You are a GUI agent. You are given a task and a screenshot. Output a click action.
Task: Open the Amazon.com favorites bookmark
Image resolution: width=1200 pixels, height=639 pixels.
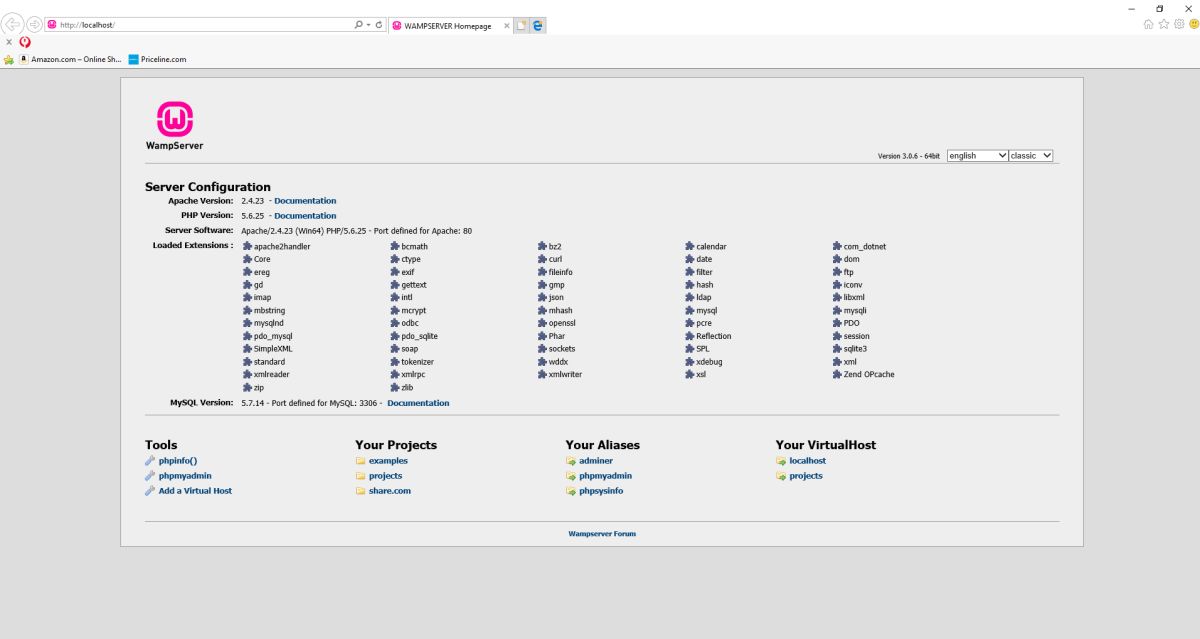pos(69,59)
